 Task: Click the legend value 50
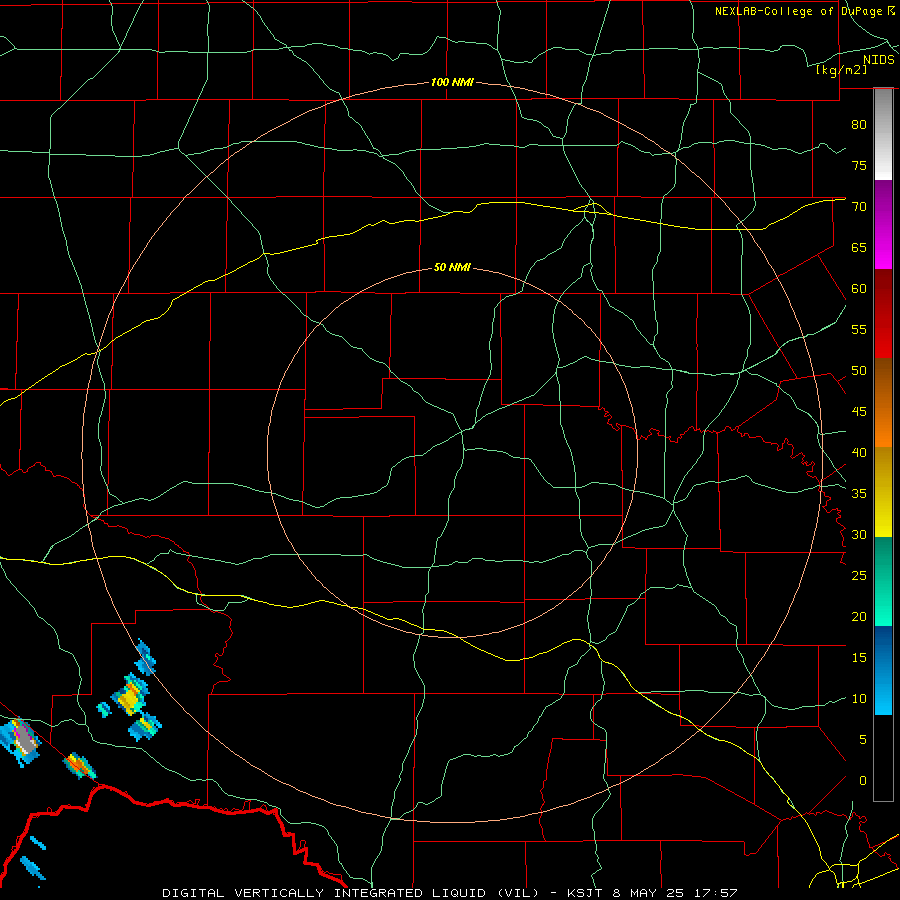click(x=859, y=371)
